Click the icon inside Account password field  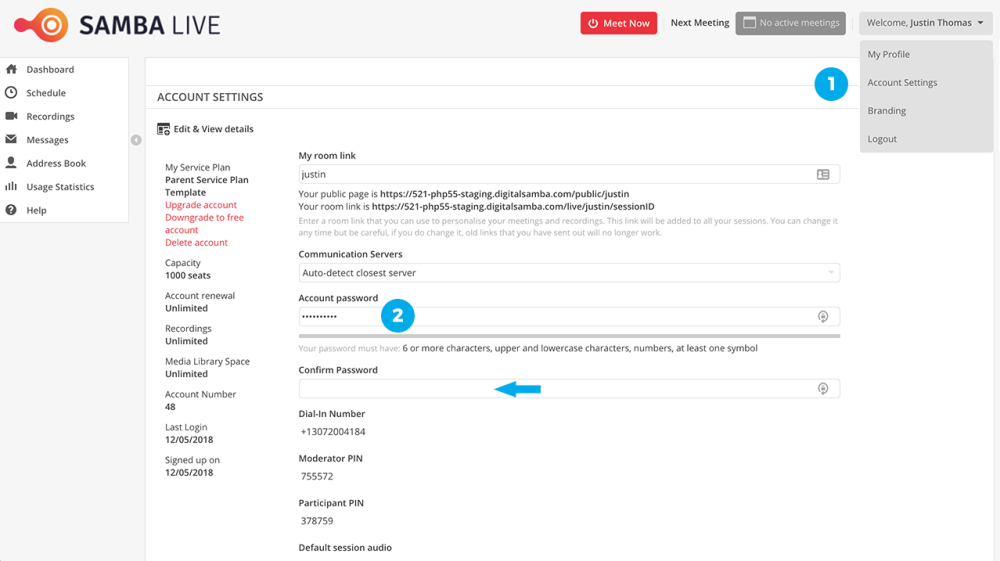tap(823, 316)
